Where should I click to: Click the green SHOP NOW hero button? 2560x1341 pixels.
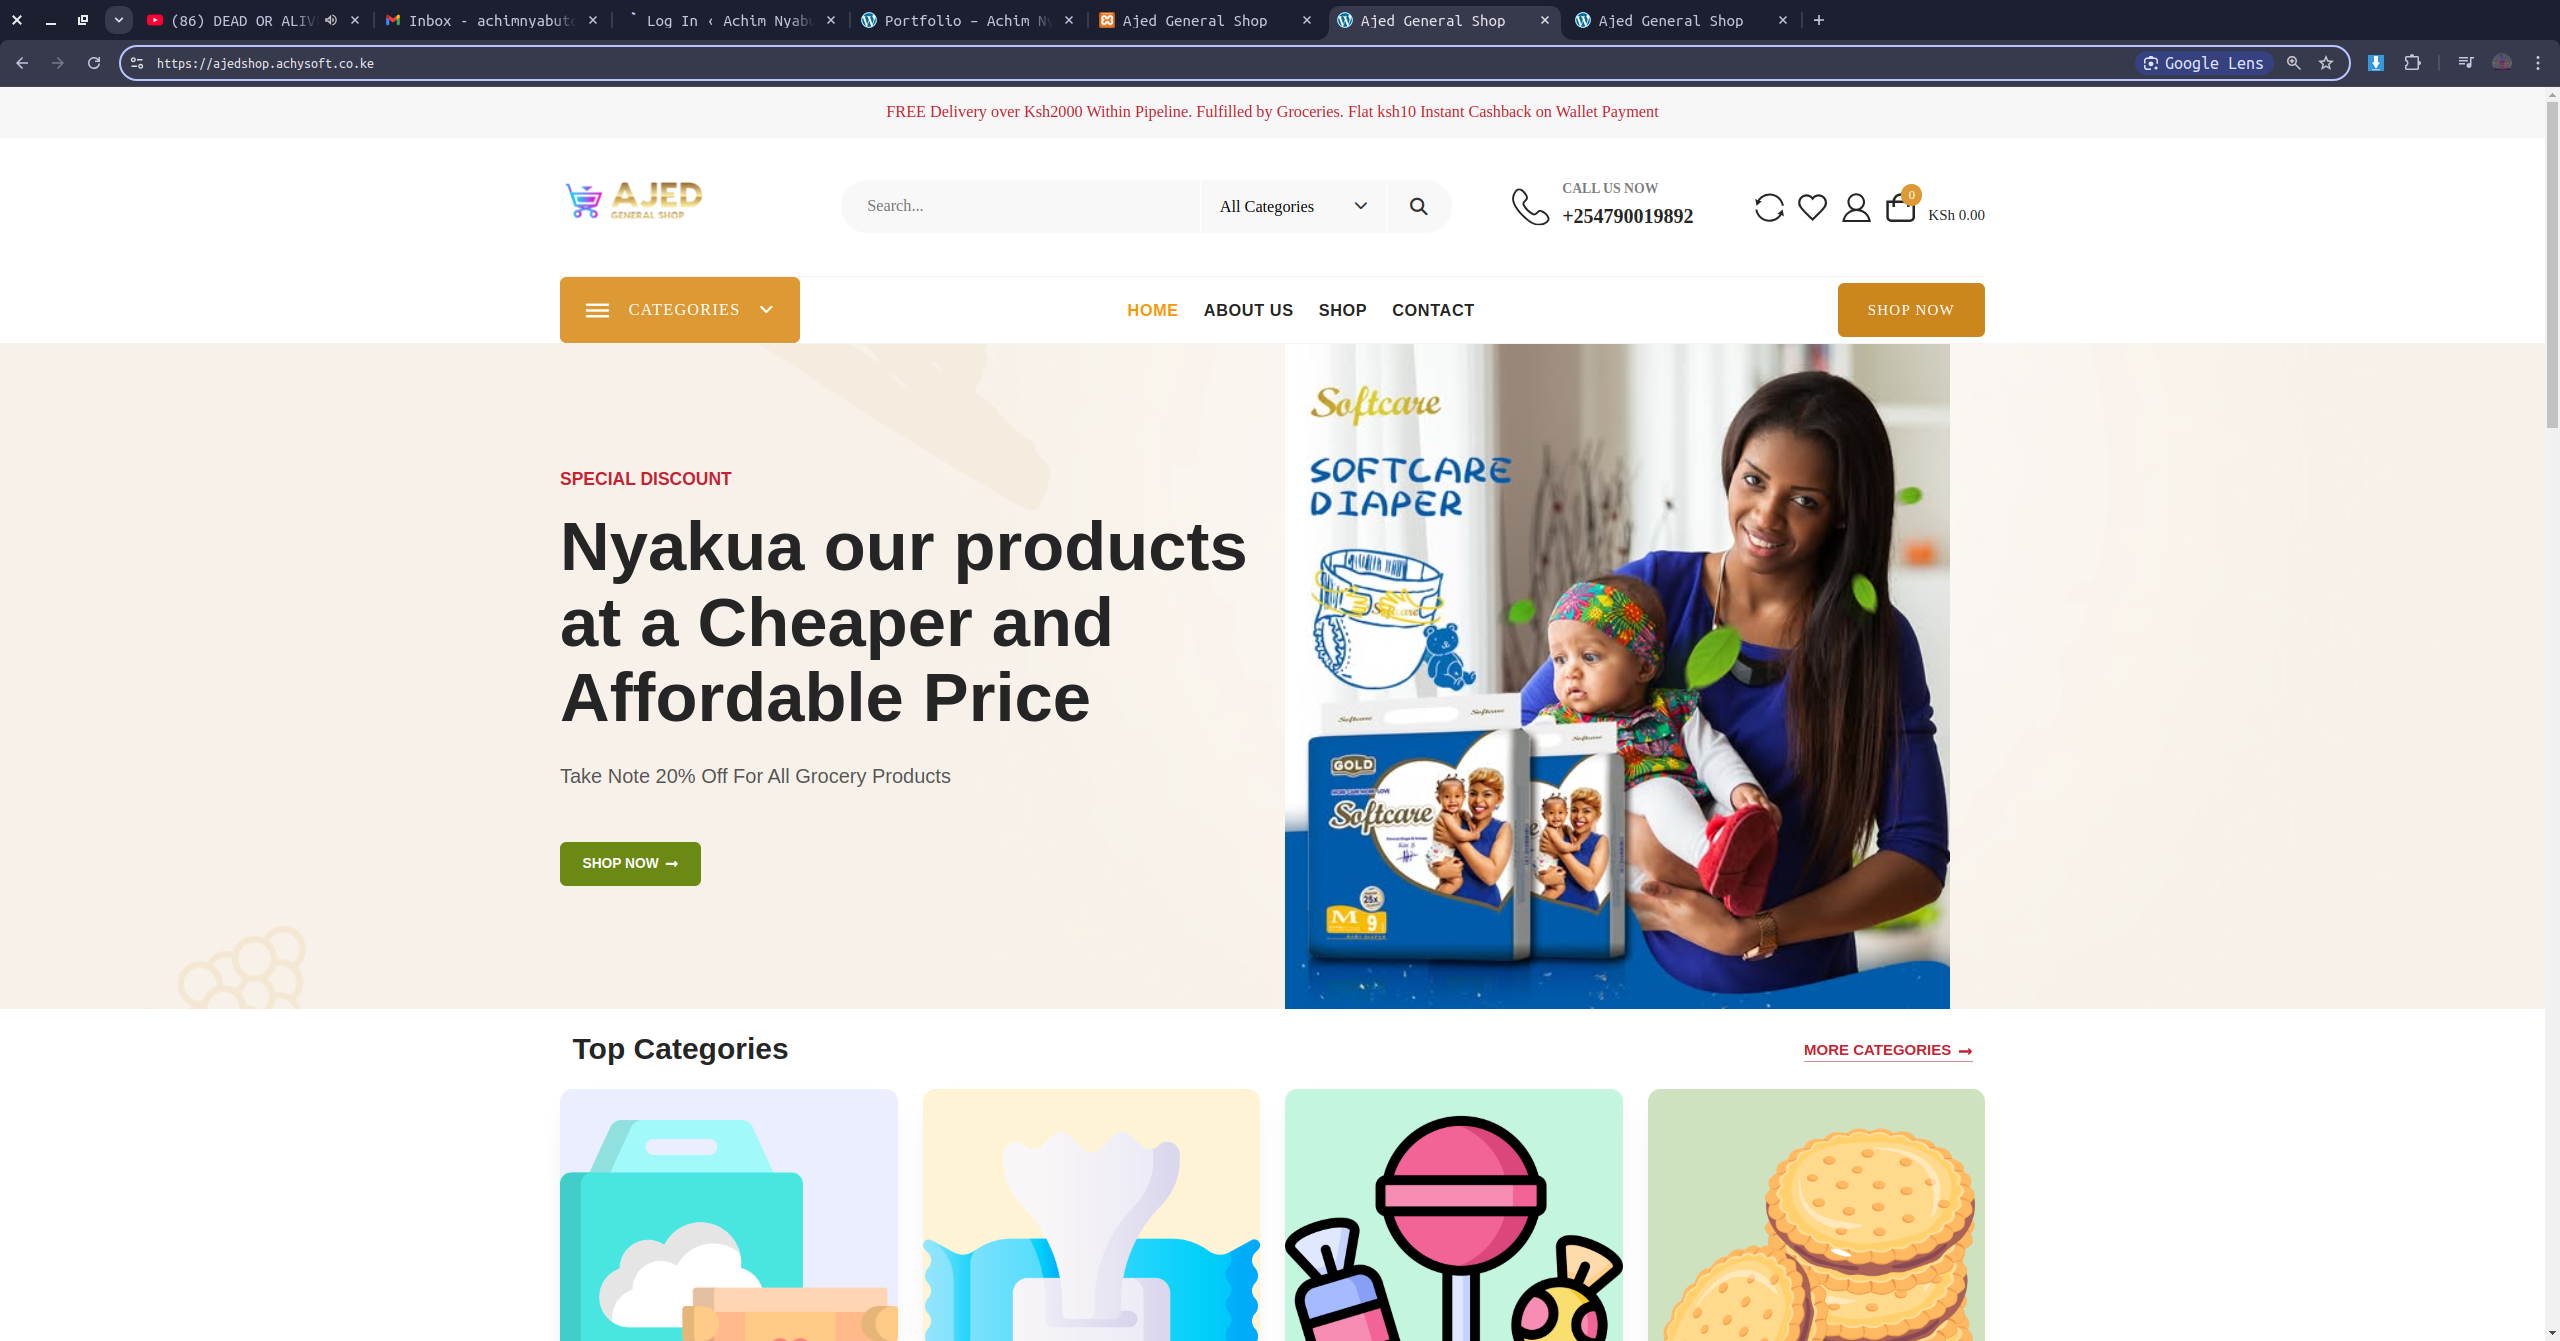pos(630,863)
